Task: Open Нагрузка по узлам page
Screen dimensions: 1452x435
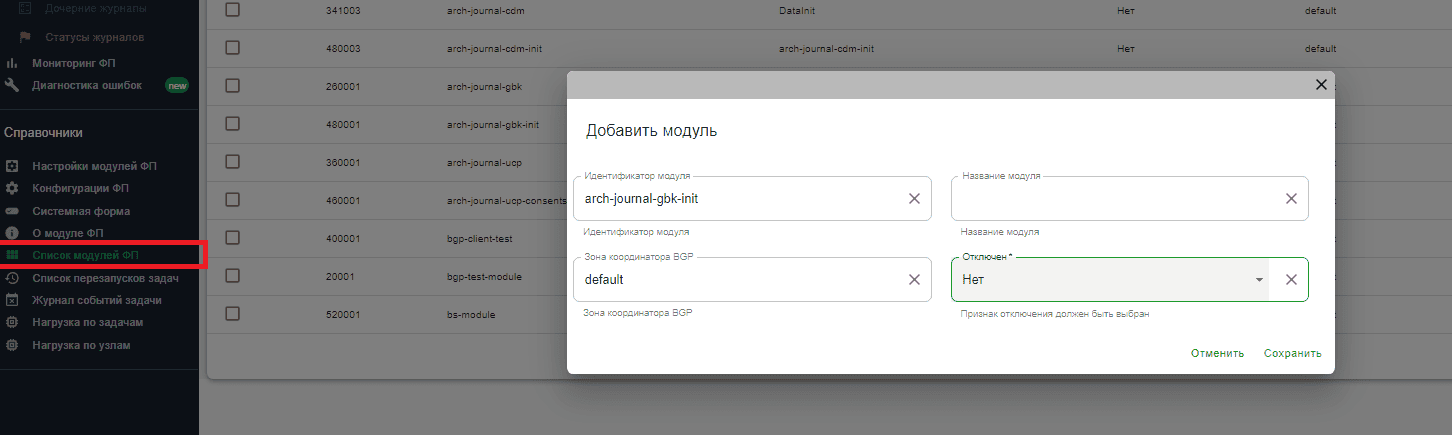Action: pos(81,345)
